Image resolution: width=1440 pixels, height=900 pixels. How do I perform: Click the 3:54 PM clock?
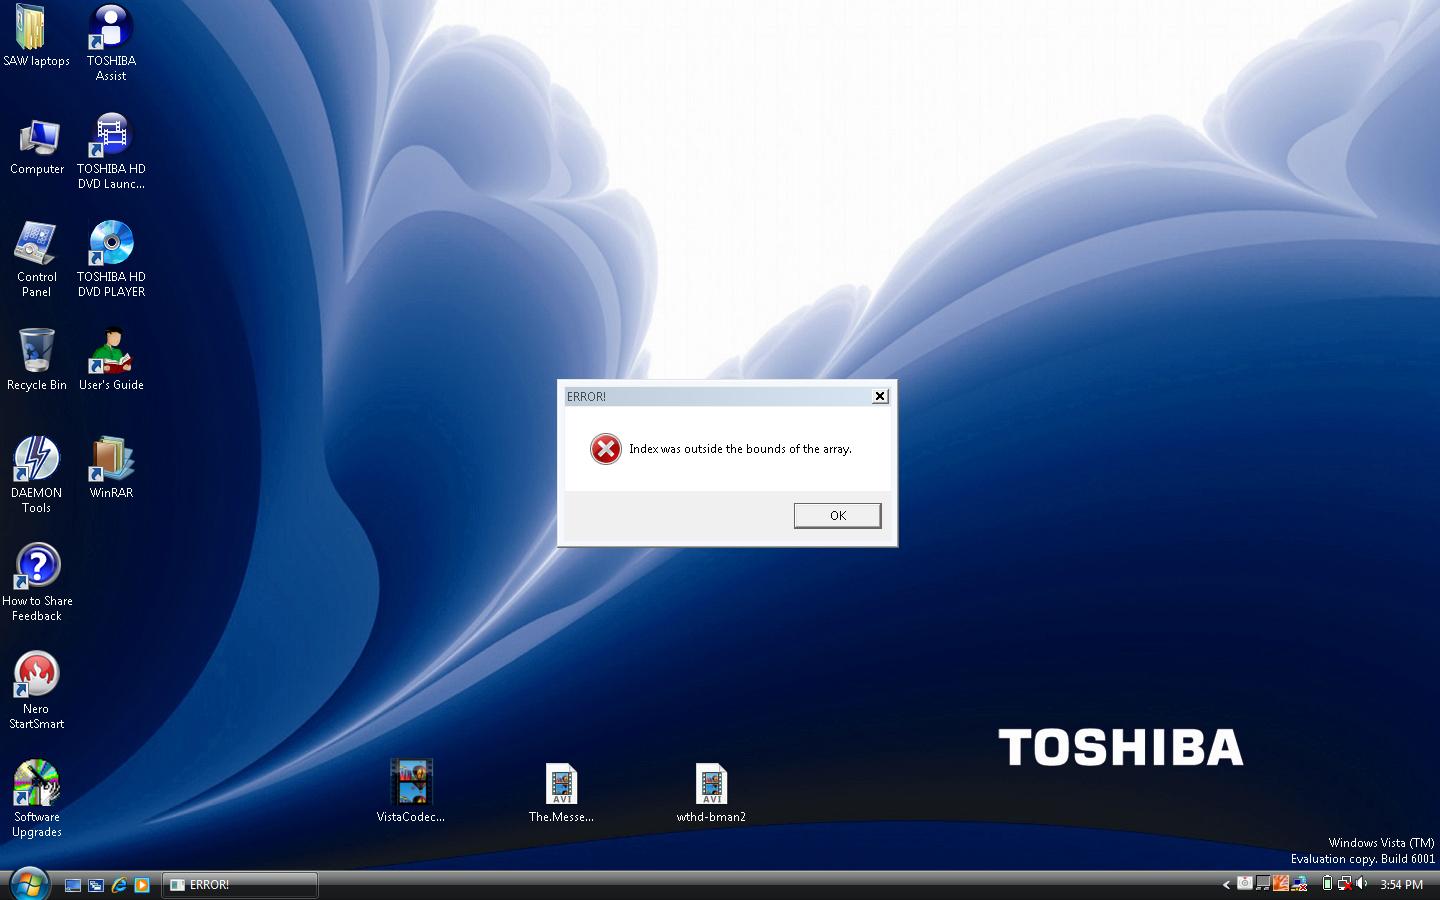1401,884
